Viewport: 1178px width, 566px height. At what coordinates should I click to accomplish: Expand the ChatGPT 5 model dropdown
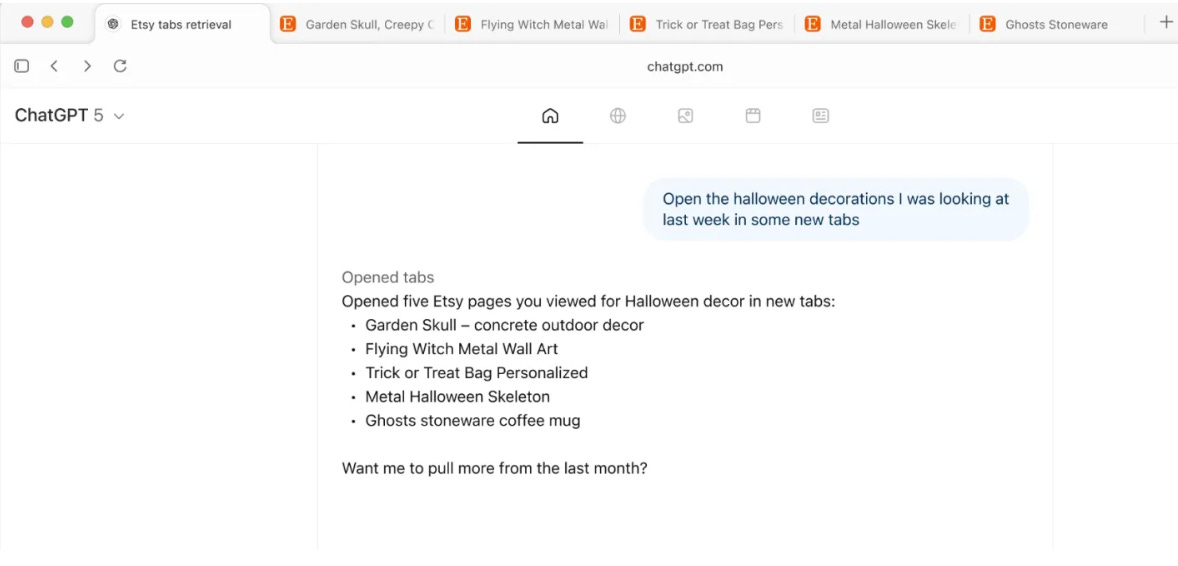coord(70,116)
